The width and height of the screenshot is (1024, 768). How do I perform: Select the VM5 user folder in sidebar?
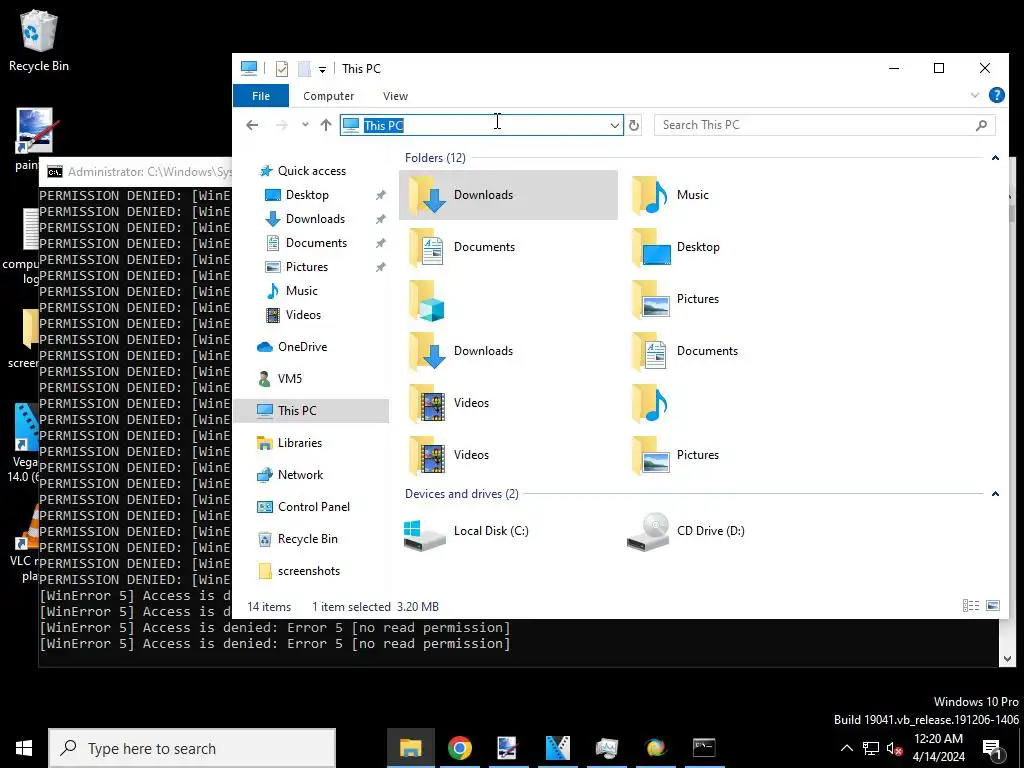pyautogui.click(x=289, y=379)
